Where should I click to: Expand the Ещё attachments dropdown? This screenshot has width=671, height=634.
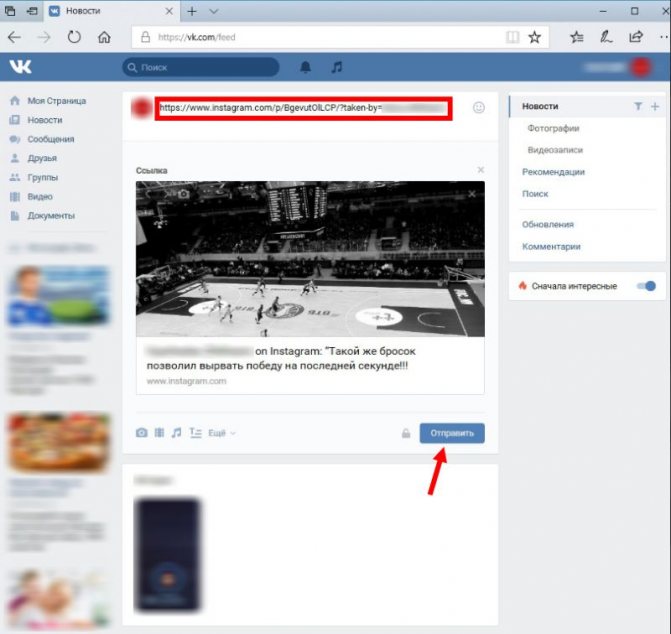[222, 433]
